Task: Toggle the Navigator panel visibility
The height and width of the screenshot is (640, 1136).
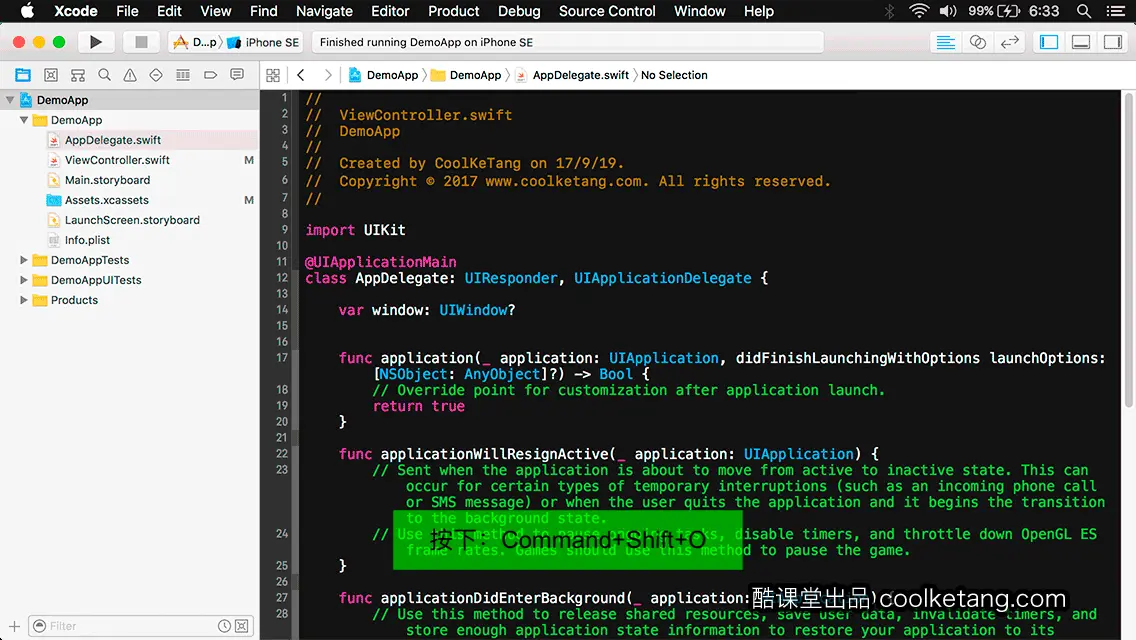Action: [x=1049, y=42]
